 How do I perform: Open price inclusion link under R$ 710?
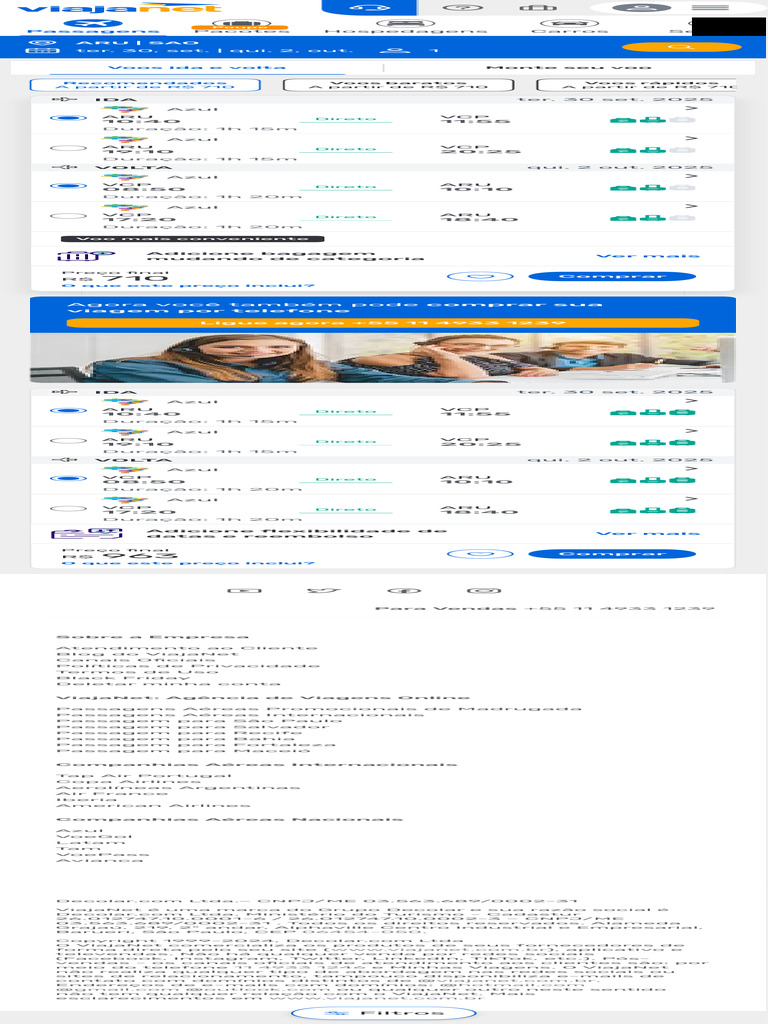(x=188, y=286)
